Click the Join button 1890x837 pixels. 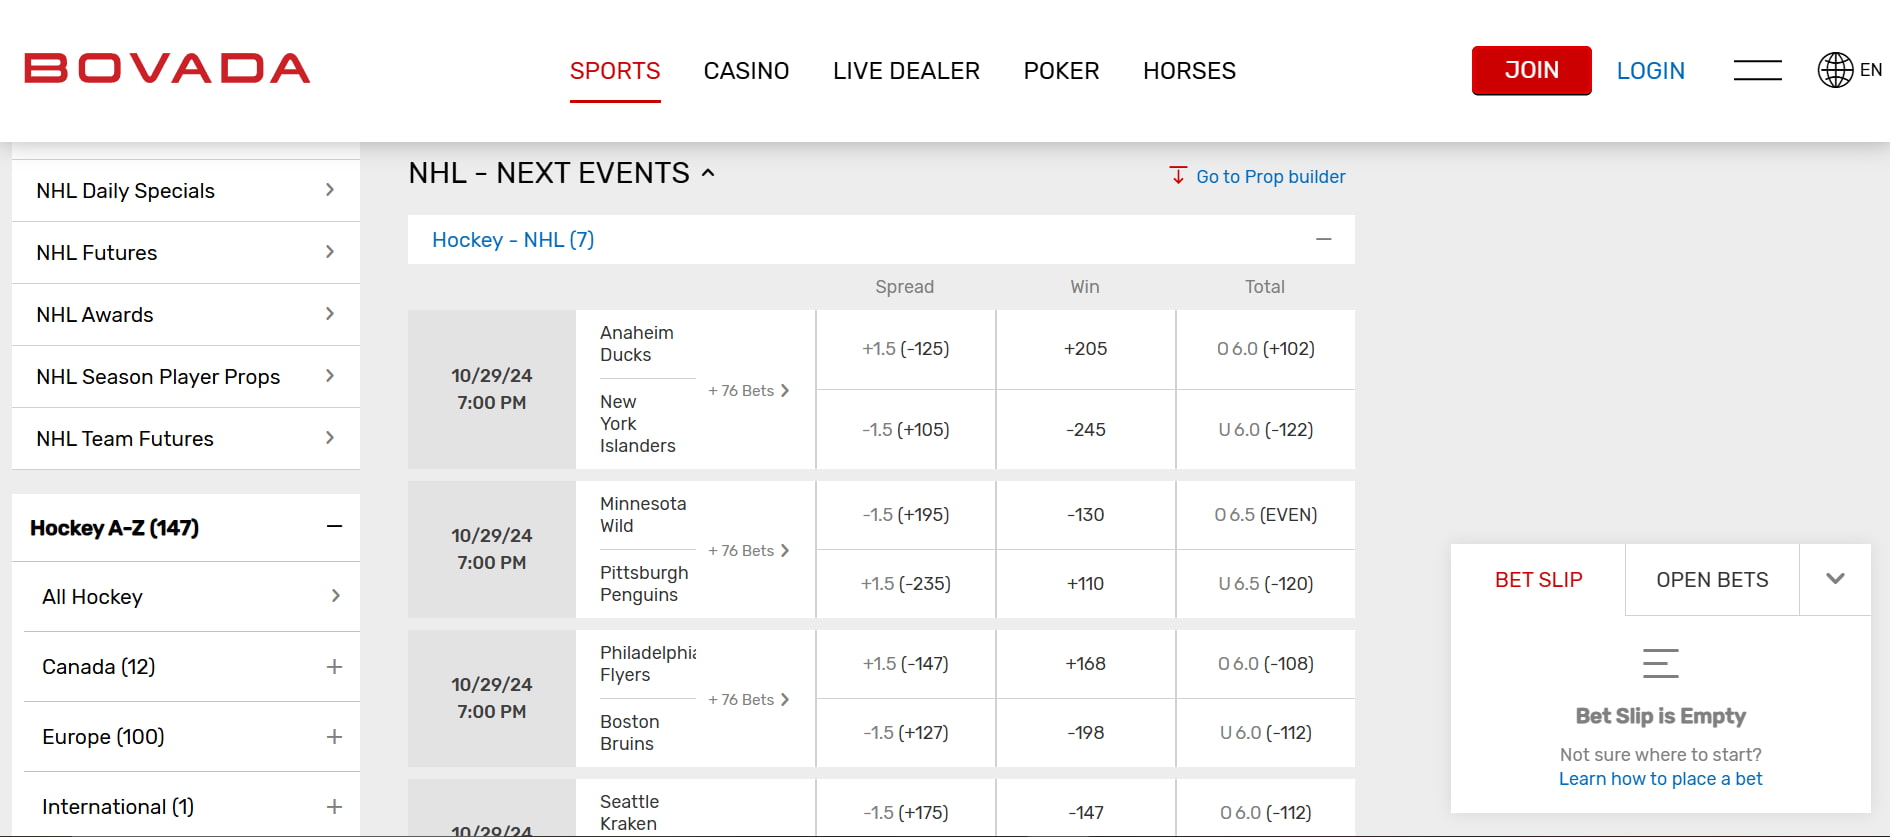coord(1531,70)
